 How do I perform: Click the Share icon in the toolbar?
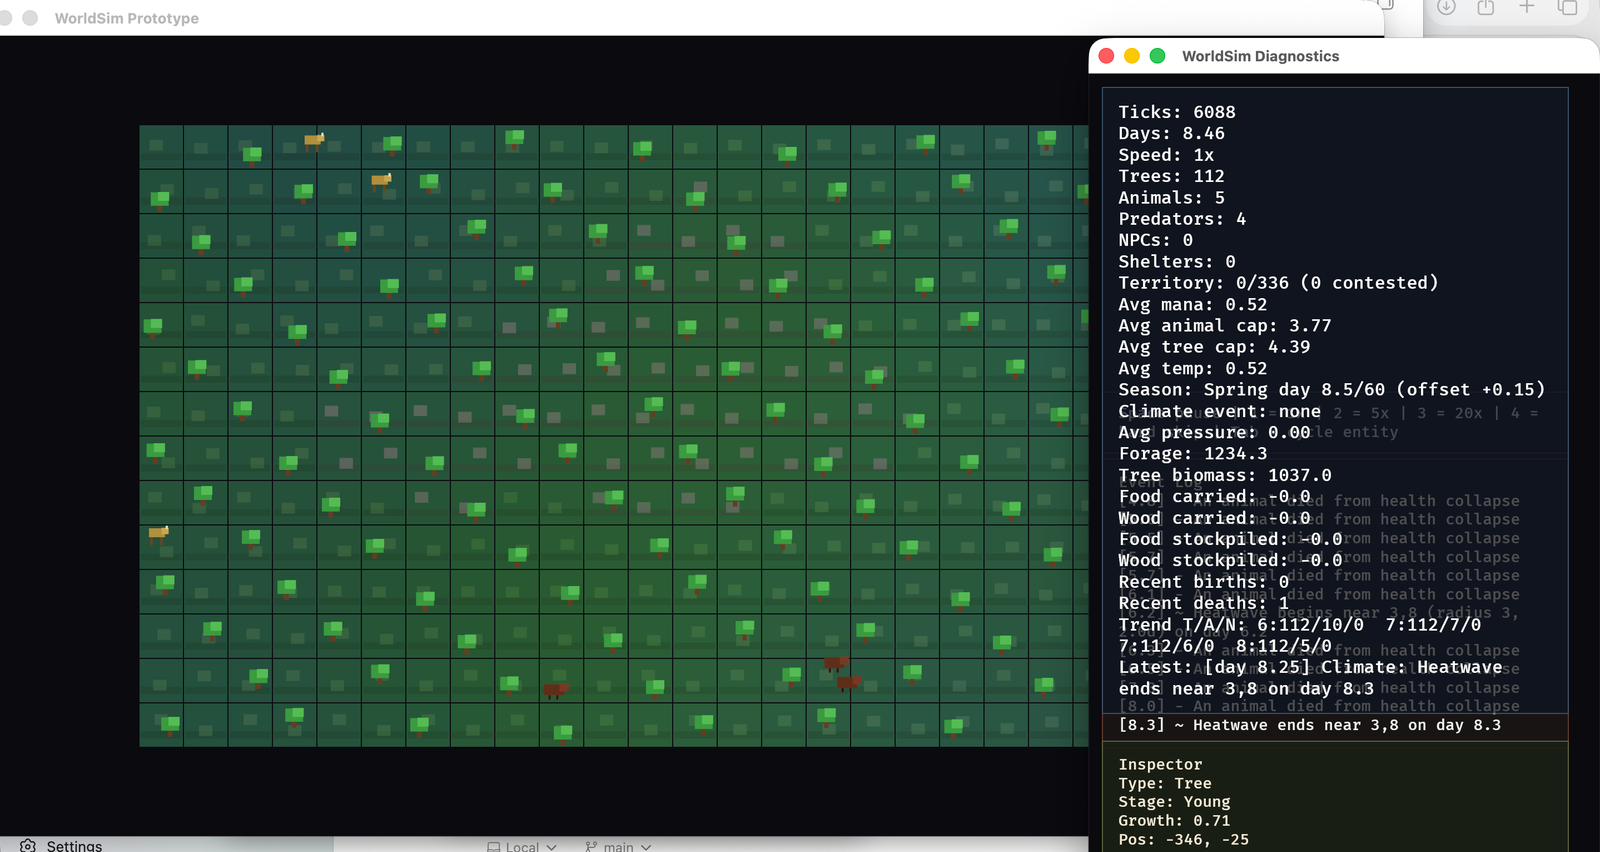click(x=1486, y=8)
